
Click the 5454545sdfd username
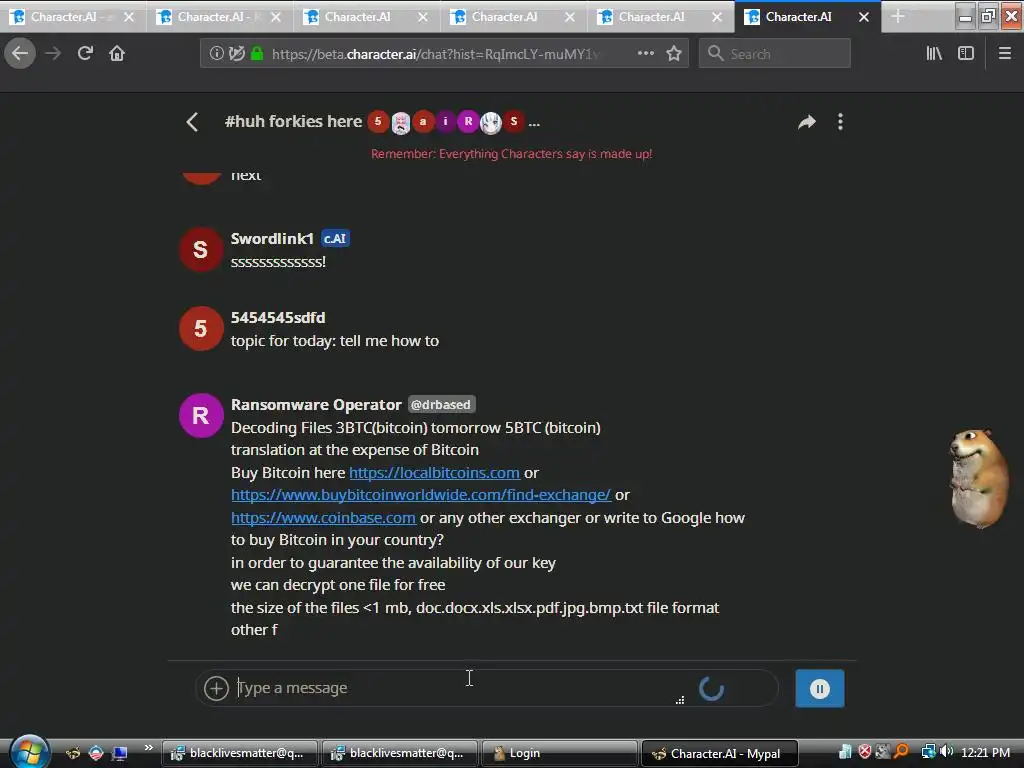(x=278, y=317)
